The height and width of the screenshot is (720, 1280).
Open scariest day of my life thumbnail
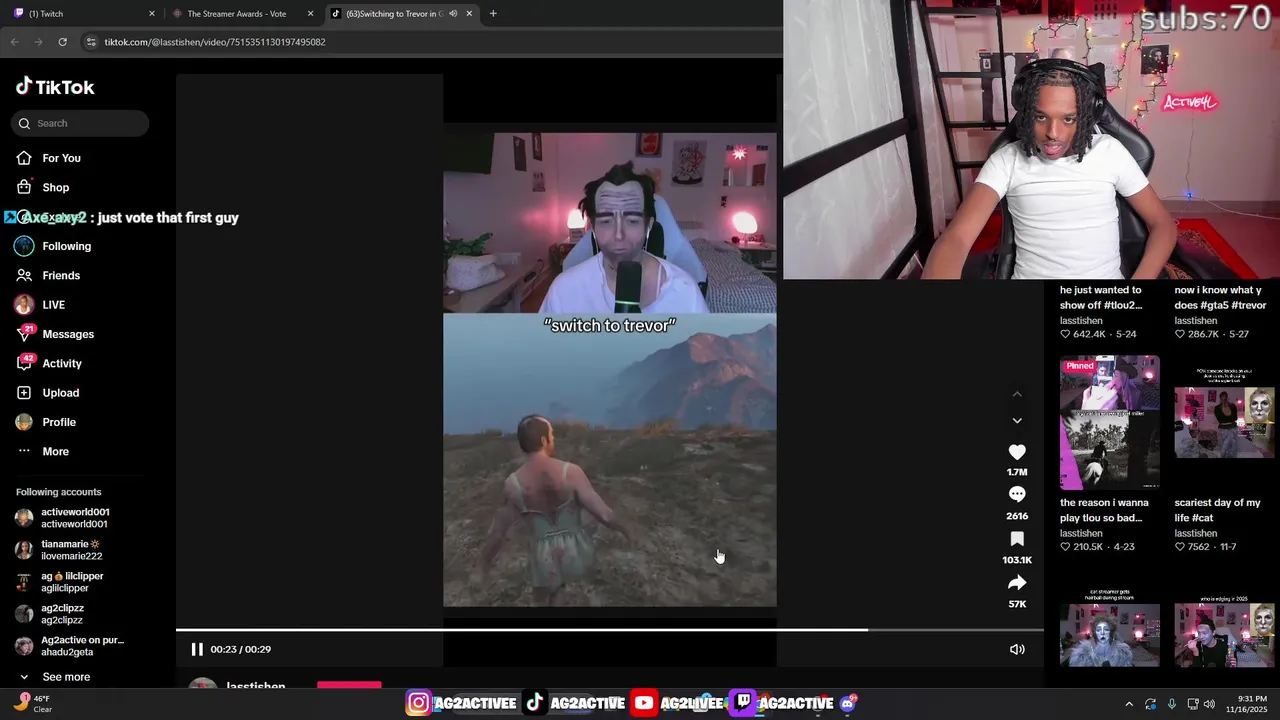1225,423
